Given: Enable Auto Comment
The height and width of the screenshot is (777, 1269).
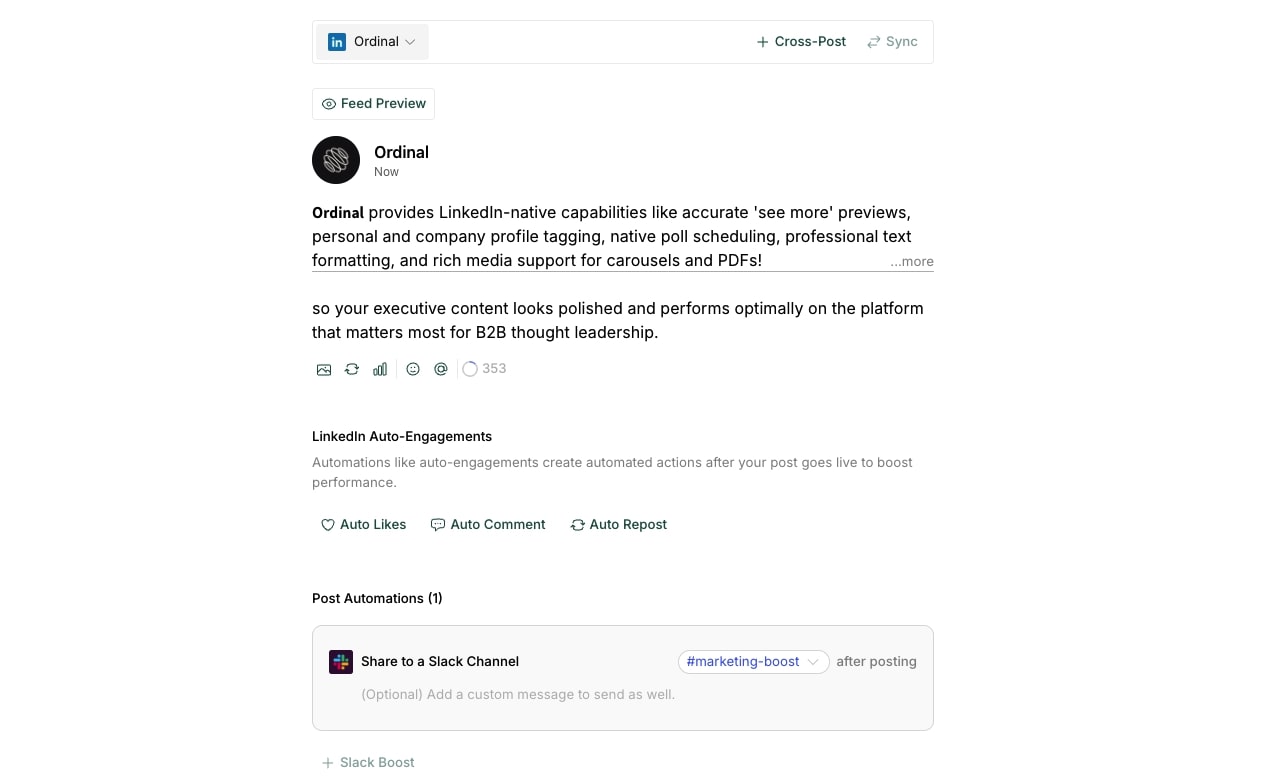Looking at the screenshot, I should pos(487,524).
